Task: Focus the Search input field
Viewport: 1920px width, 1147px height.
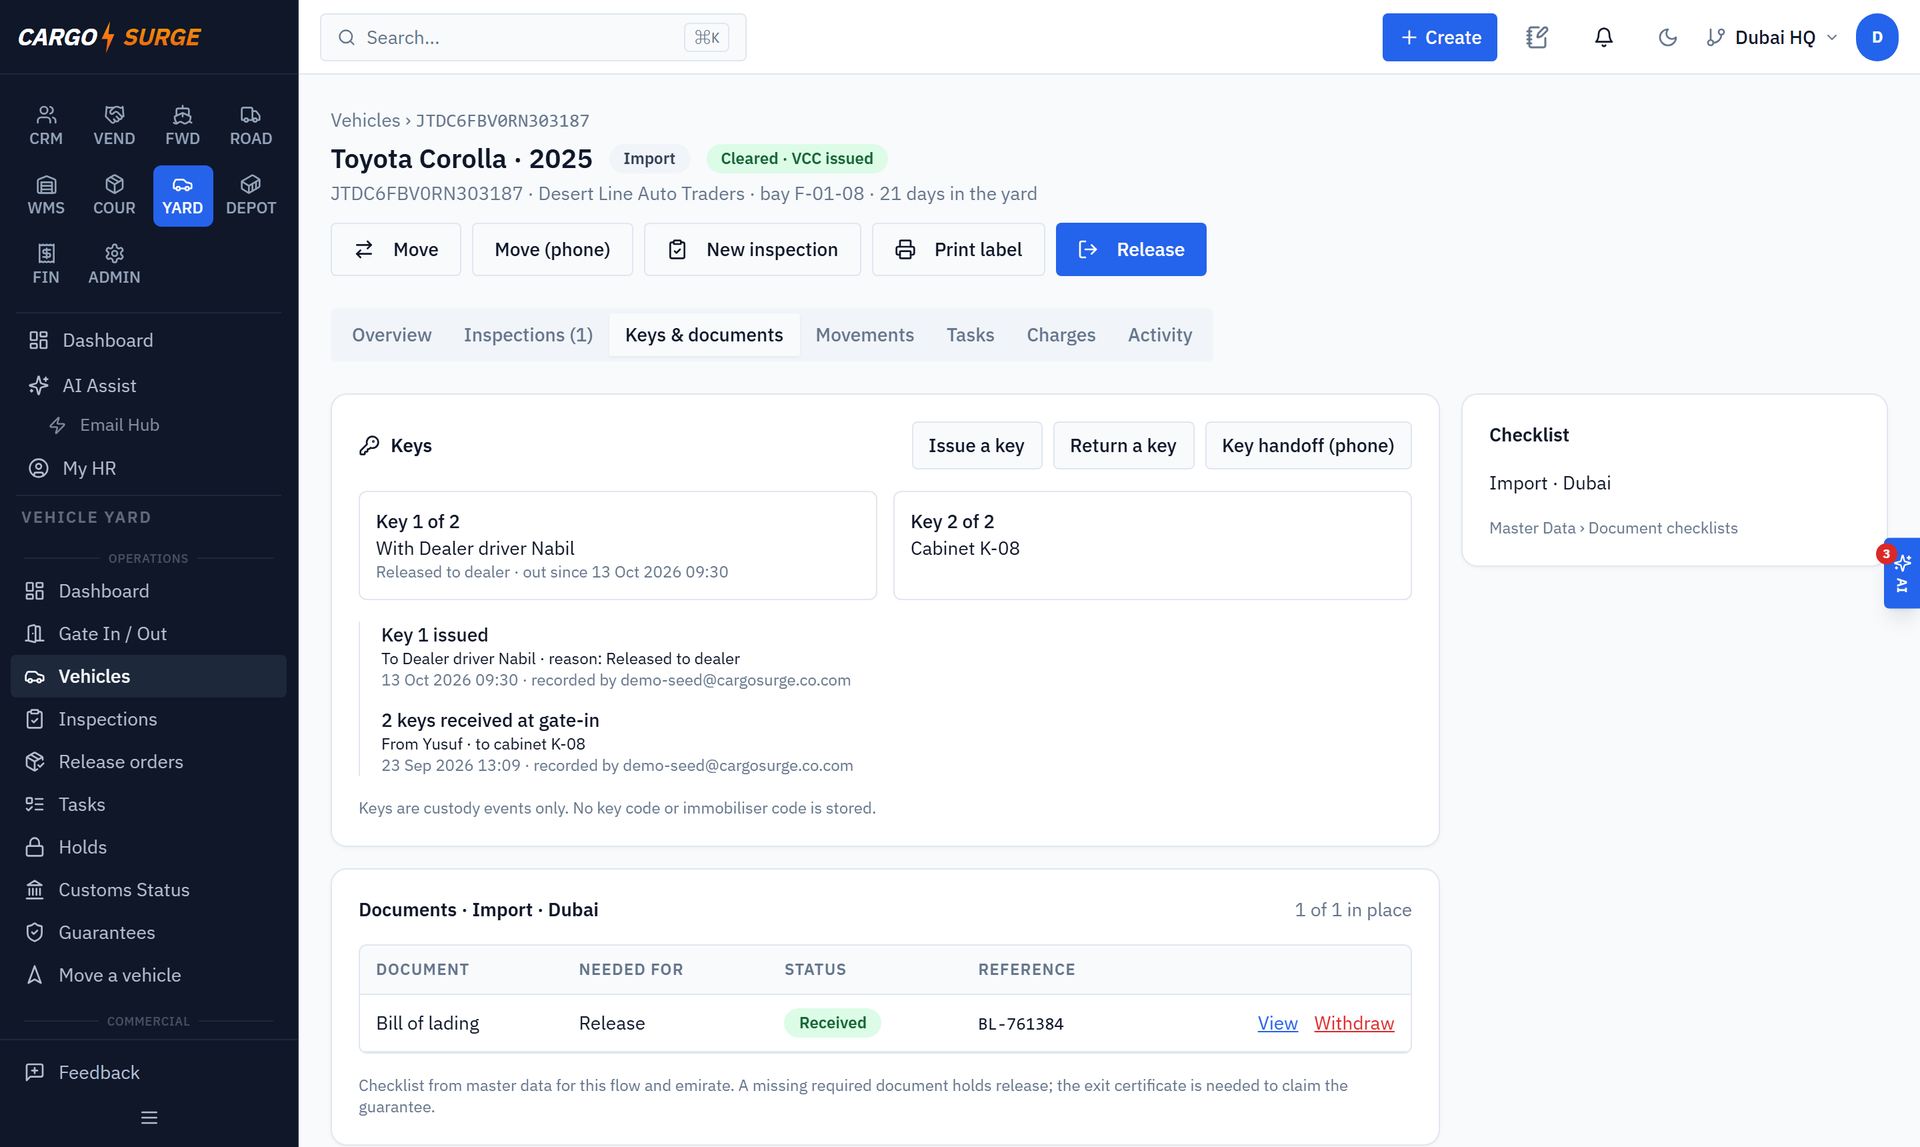Action: point(533,37)
